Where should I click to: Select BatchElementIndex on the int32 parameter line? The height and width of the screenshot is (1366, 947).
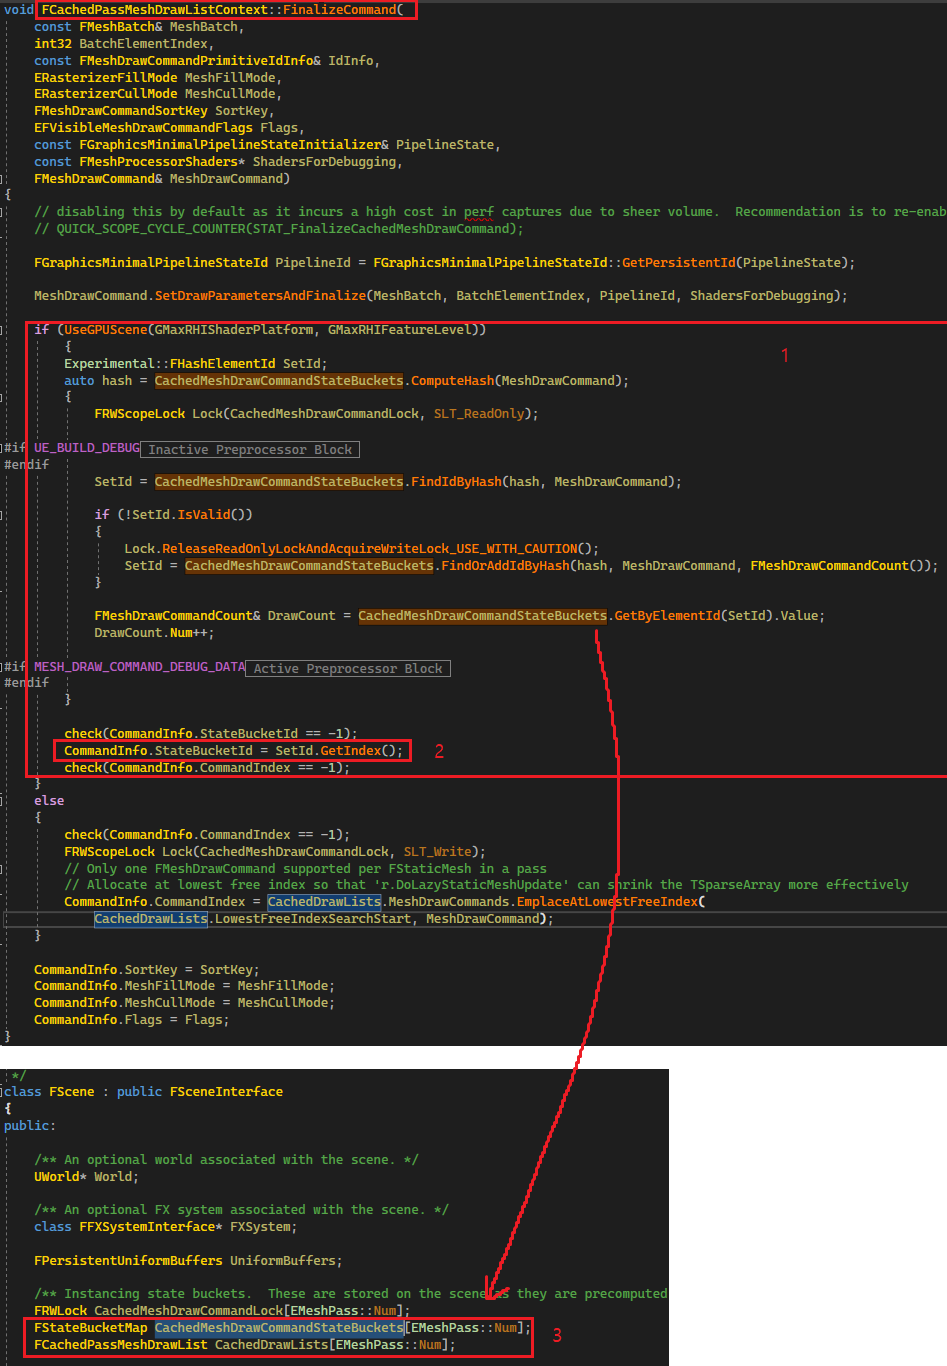(144, 44)
